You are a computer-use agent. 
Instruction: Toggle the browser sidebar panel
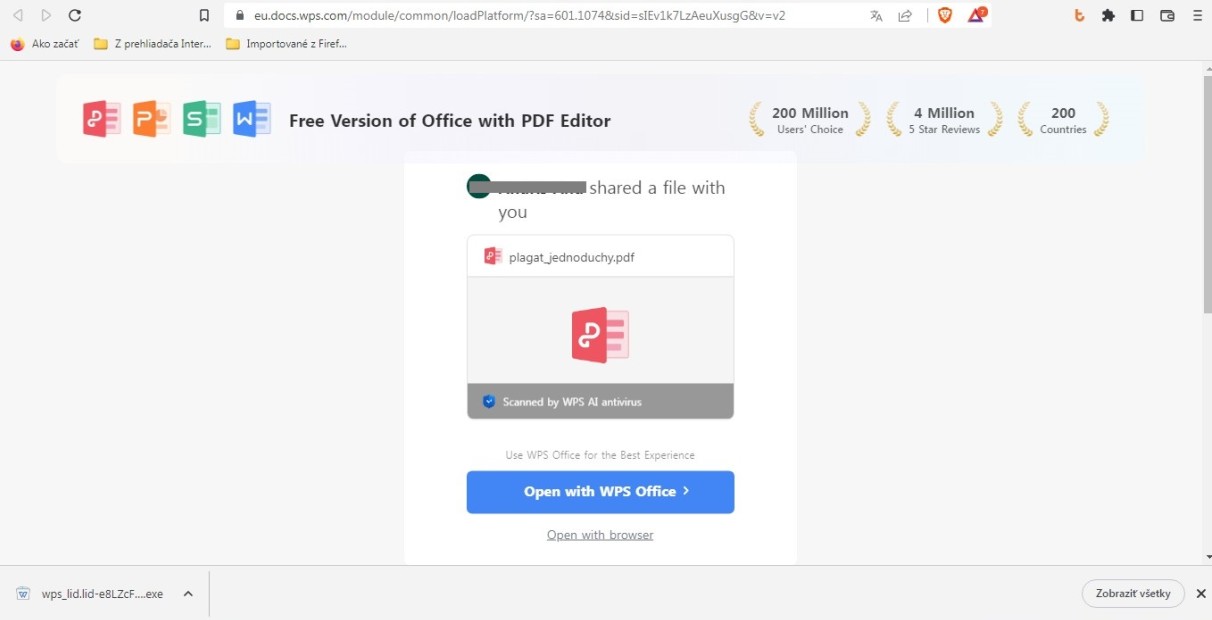click(x=1137, y=16)
